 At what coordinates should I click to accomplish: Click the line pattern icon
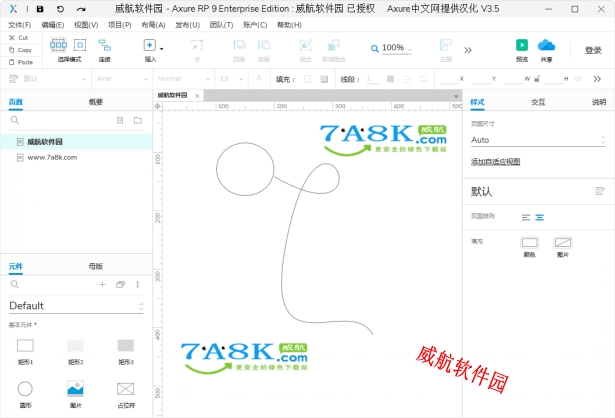coord(407,79)
